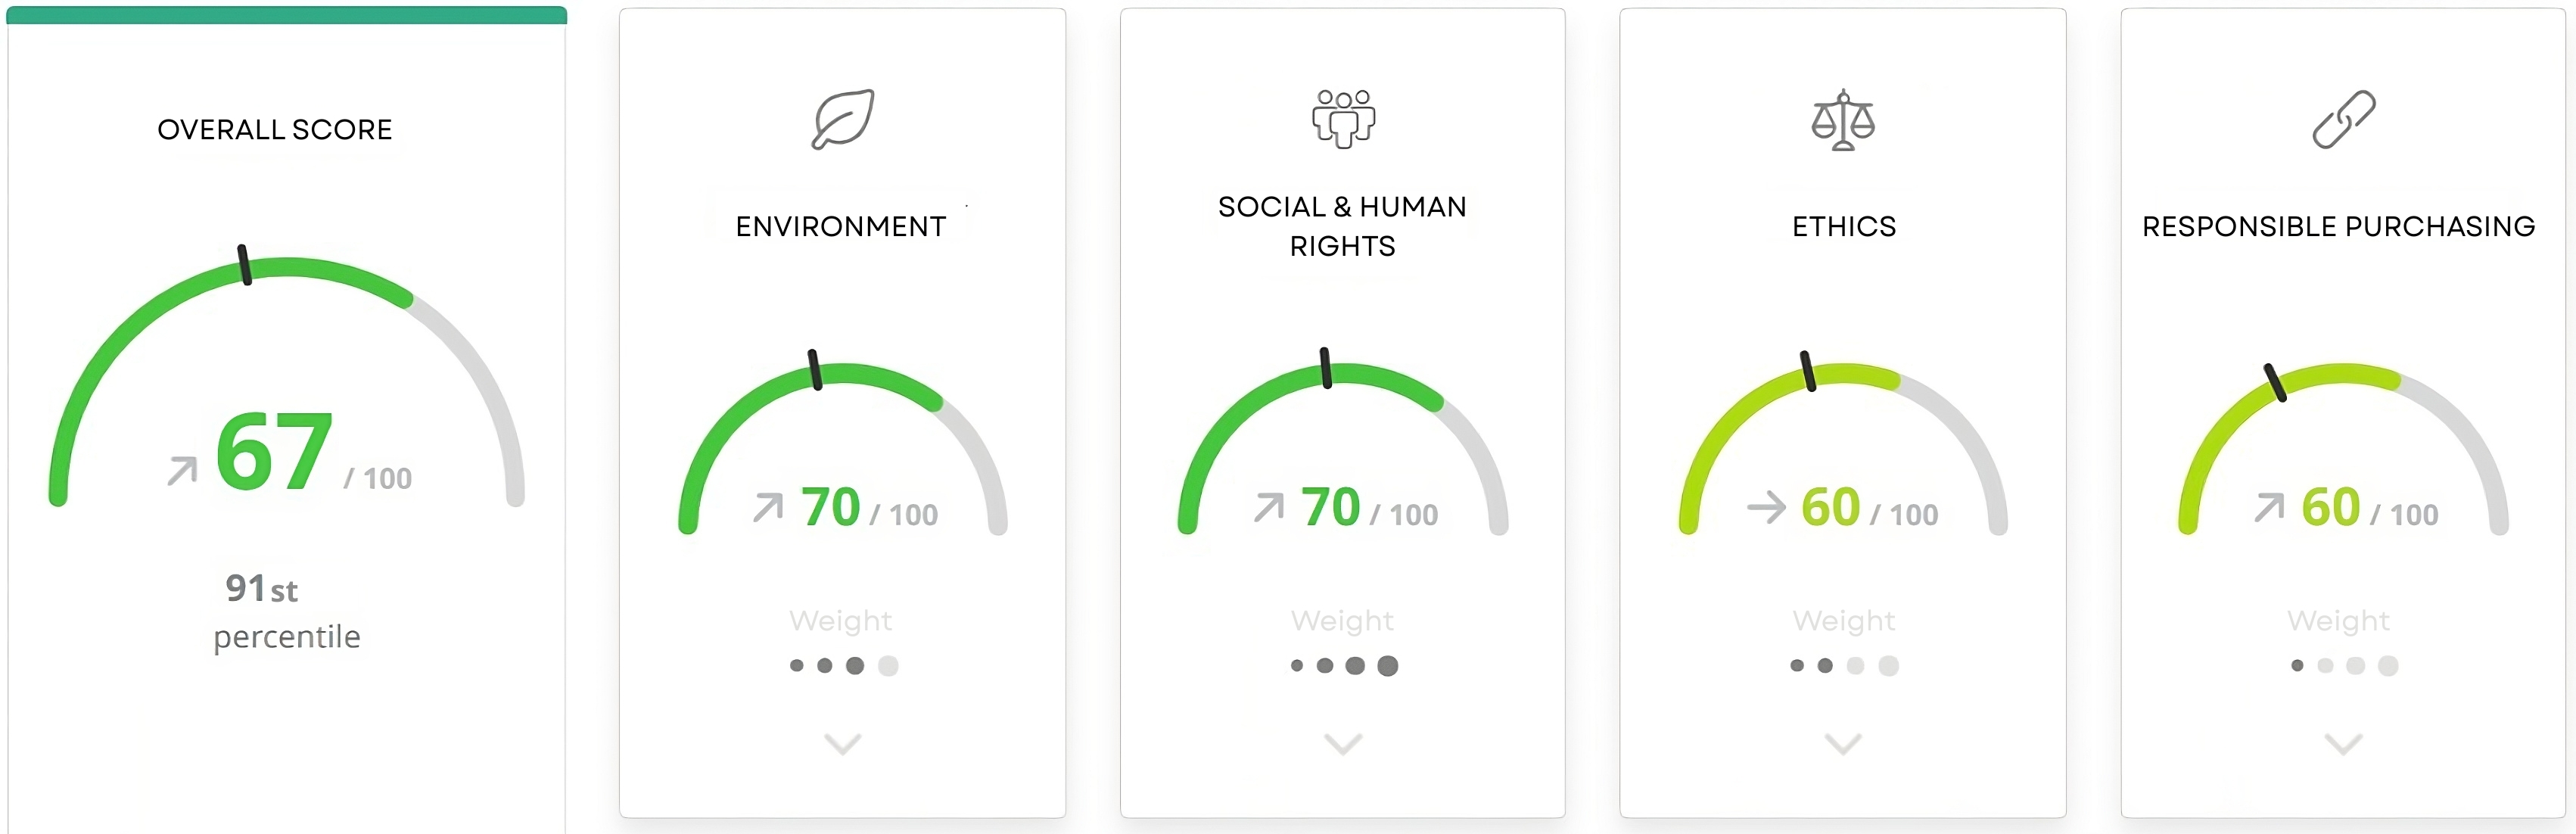The image size is (2576, 834).
Task: Expand the Environment card details chevron
Action: pyautogui.click(x=842, y=744)
